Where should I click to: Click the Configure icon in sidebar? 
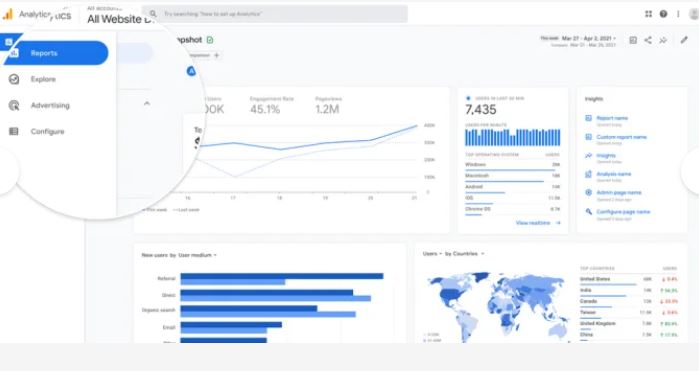(14, 131)
